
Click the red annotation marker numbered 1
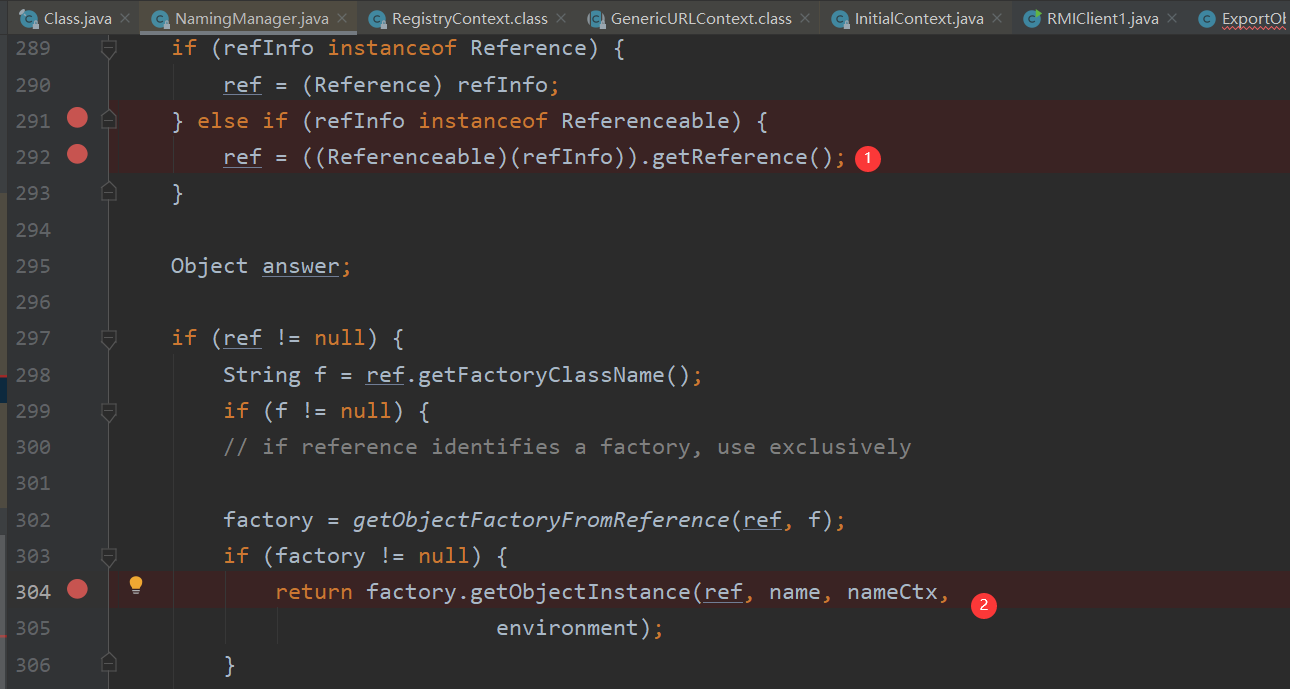click(x=868, y=158)
